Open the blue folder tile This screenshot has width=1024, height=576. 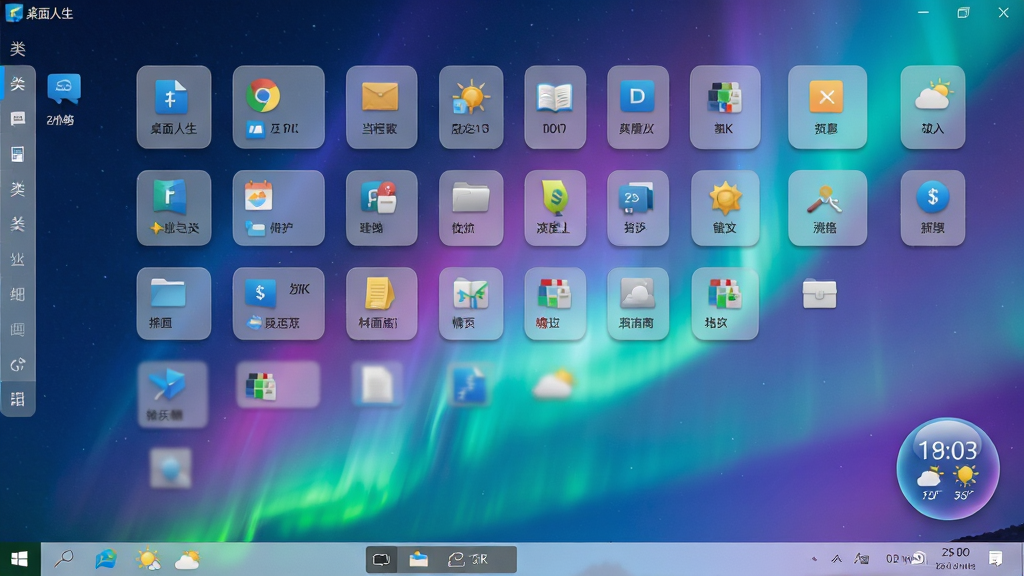click(174, 303)
